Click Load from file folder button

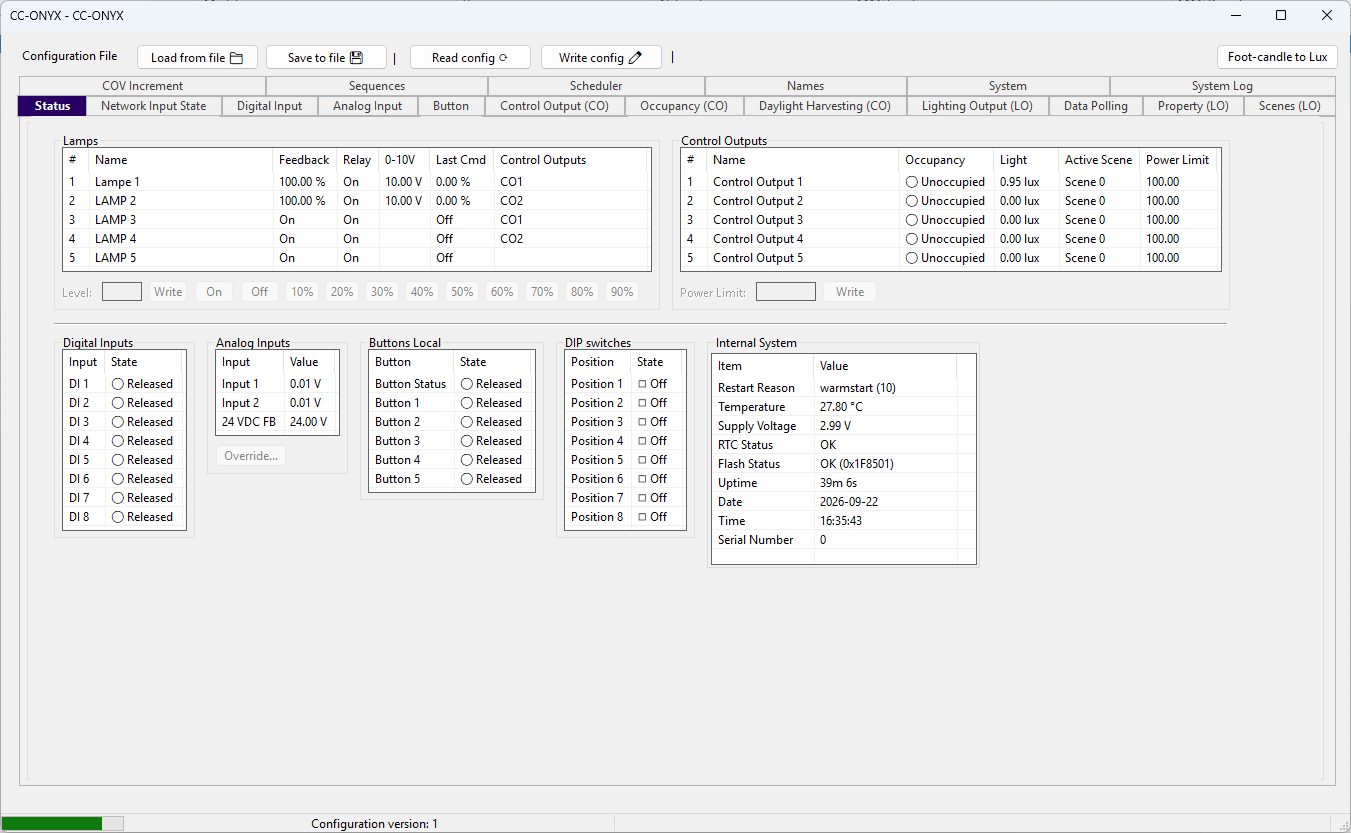pos(197,58)
